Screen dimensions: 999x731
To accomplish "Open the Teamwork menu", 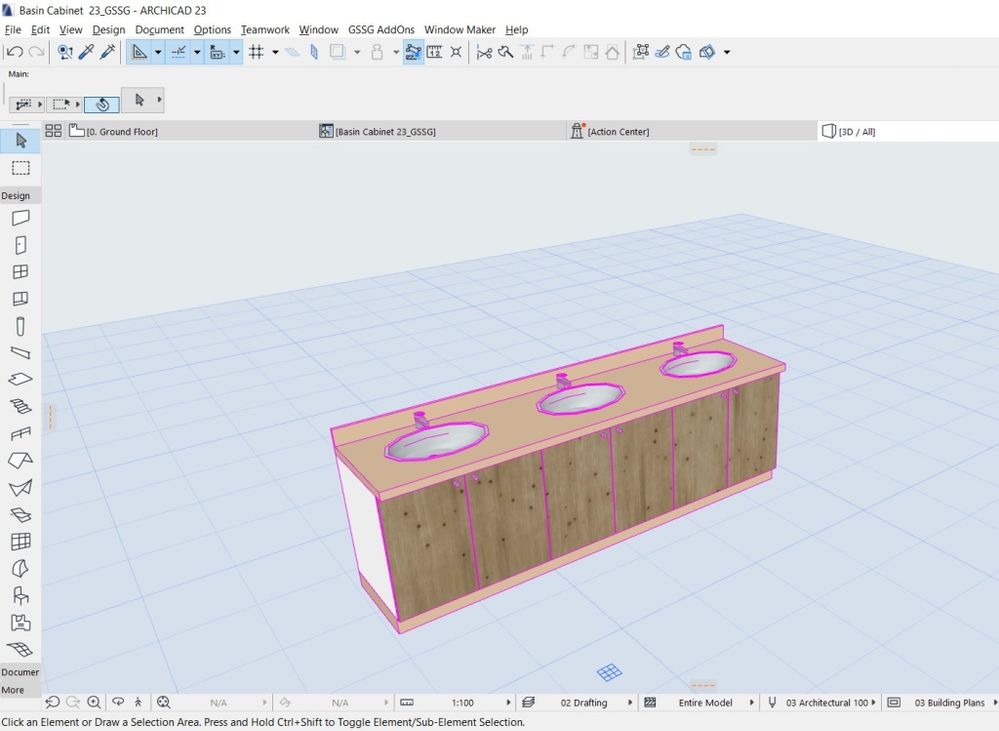I will [263, 30].
